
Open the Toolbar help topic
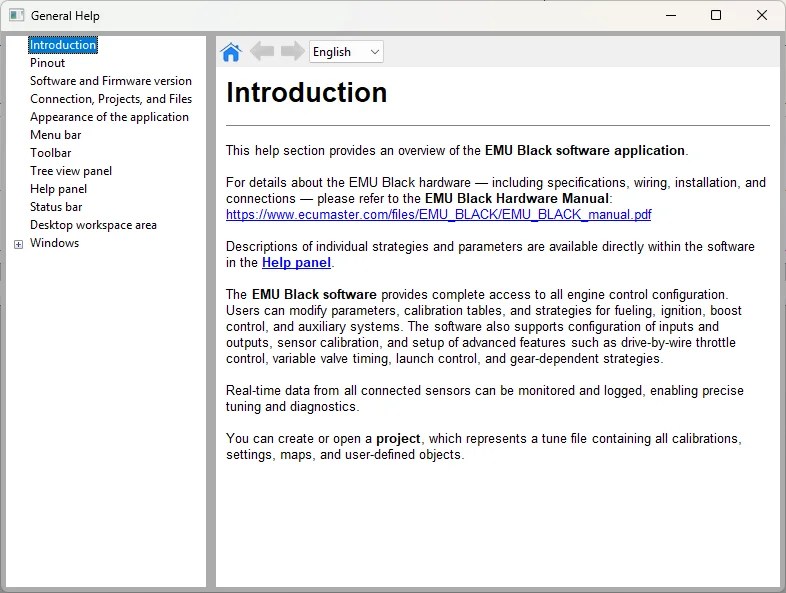click(x=51, y=153)
